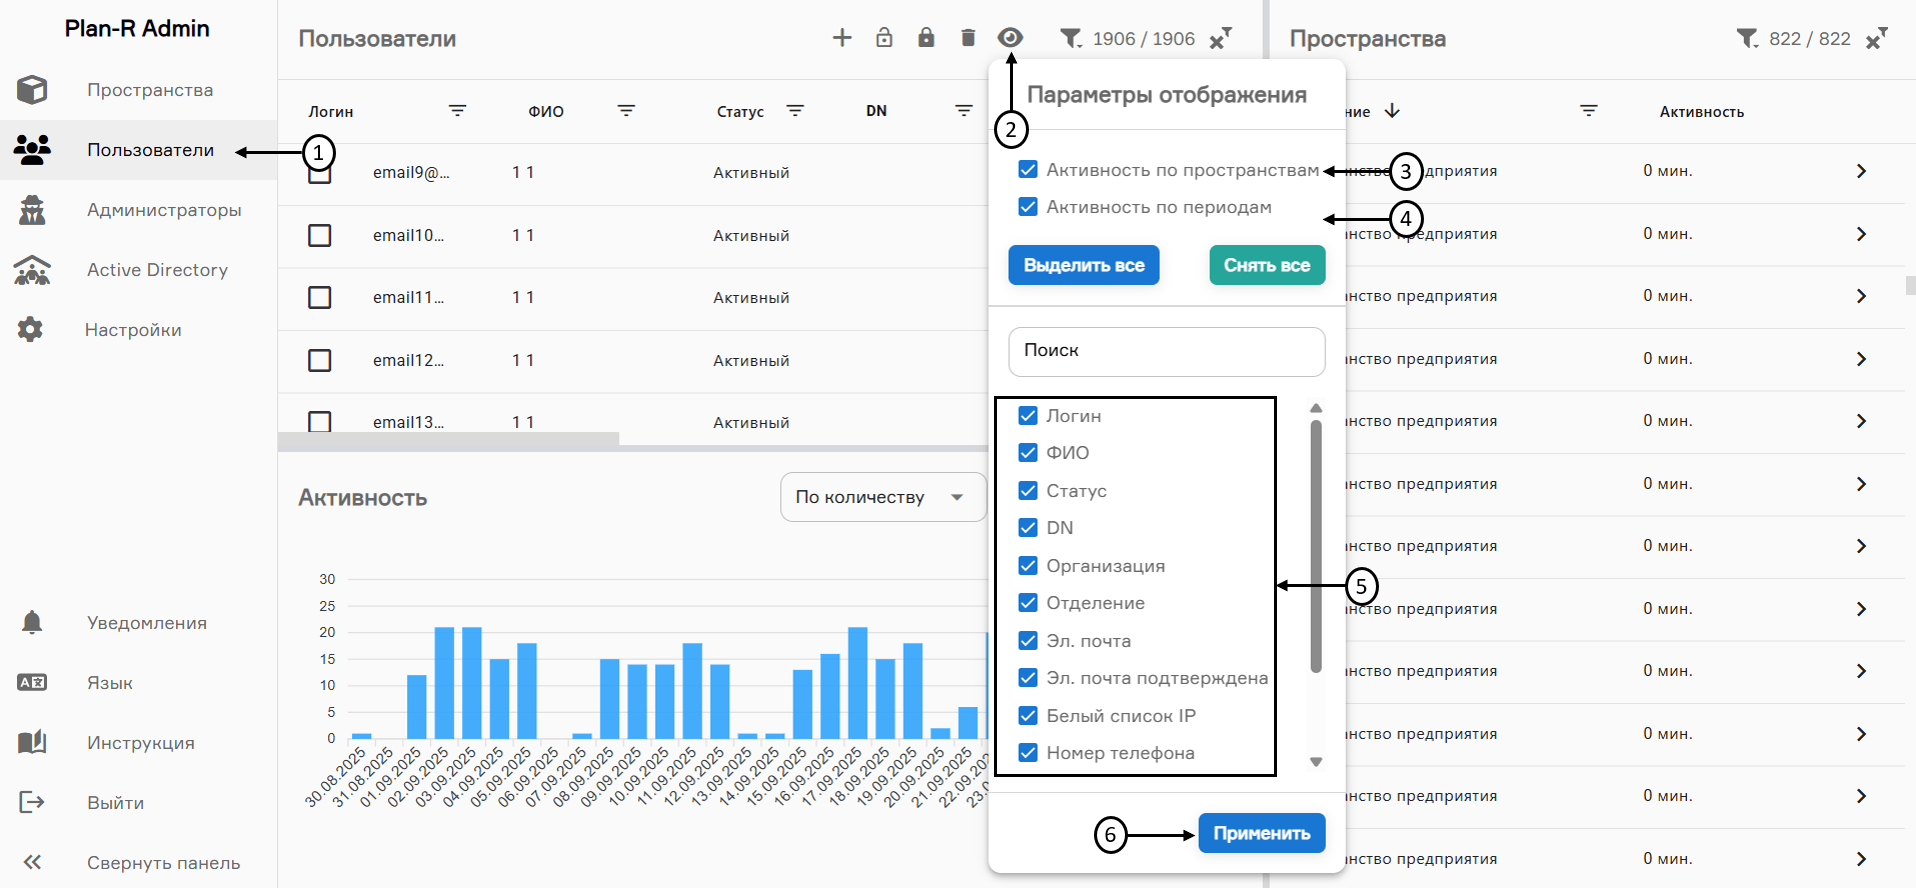Click the column list scrollbar thumb

point(1316,545)
